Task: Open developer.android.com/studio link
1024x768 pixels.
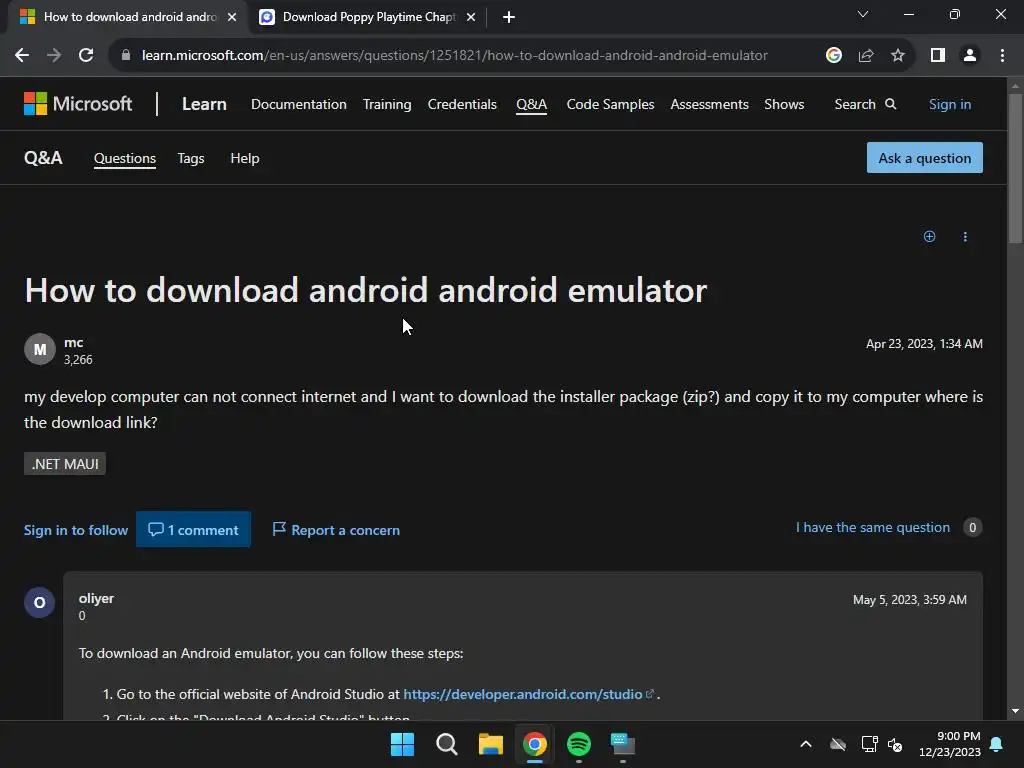Action: (523, 694)
